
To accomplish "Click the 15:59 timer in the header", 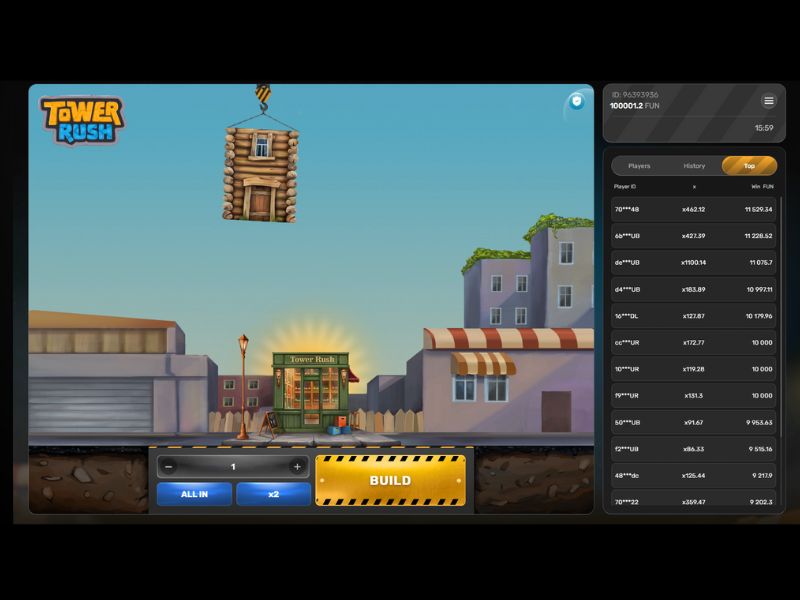I will click(x=764, y=128).
